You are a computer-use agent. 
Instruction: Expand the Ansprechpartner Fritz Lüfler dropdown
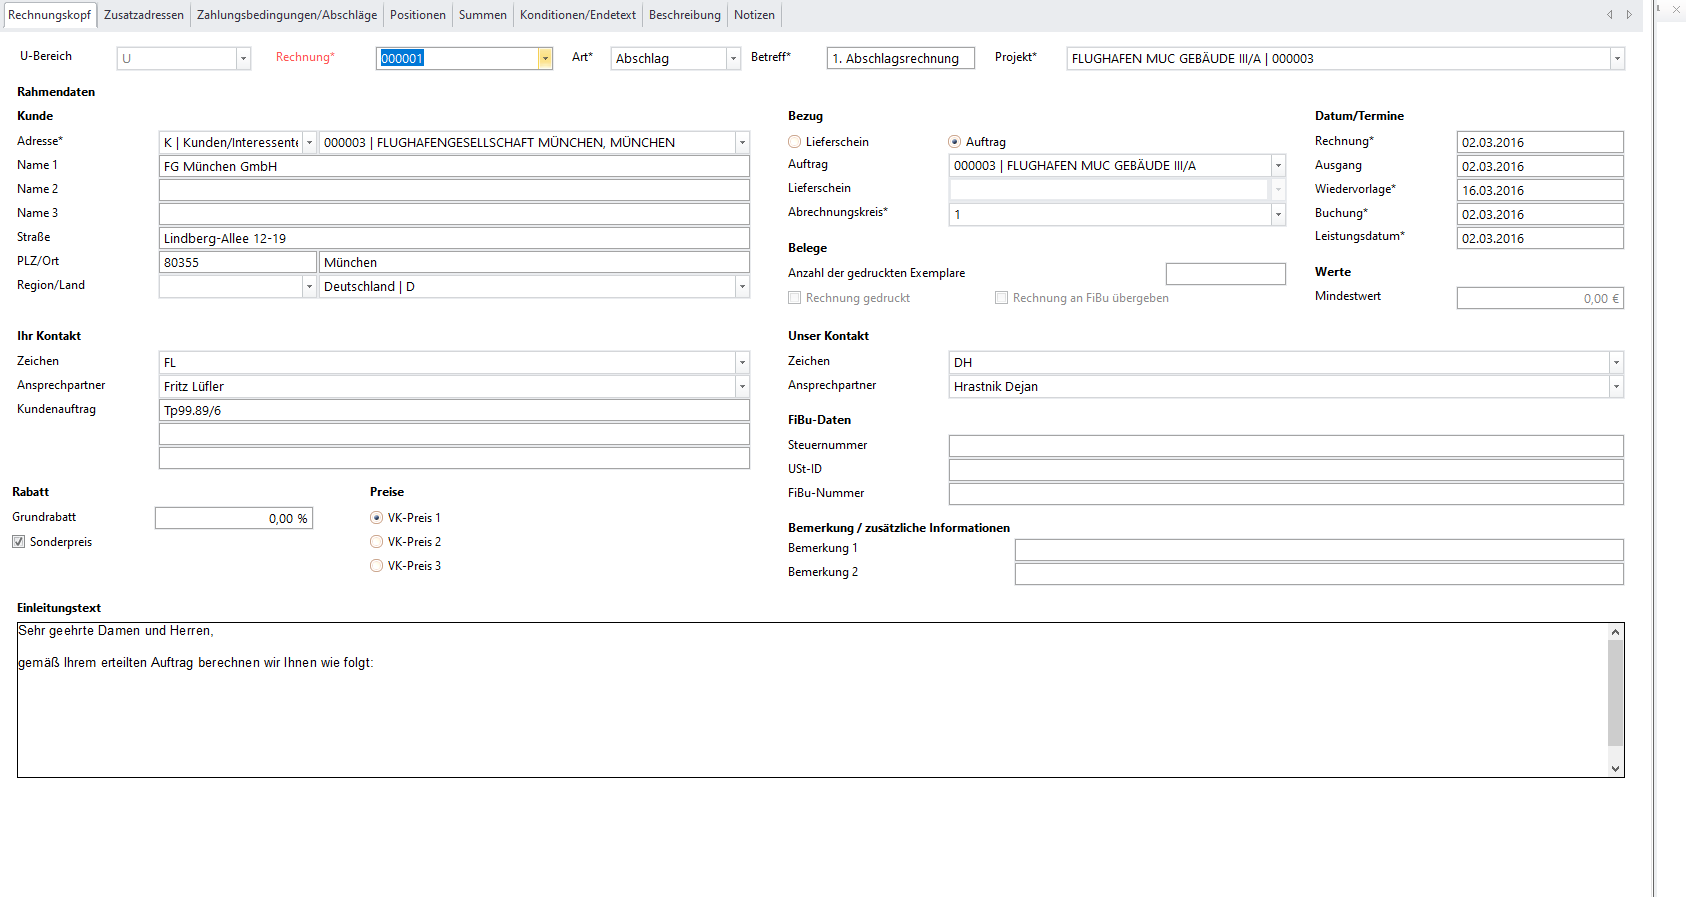(x=742, y=387)
